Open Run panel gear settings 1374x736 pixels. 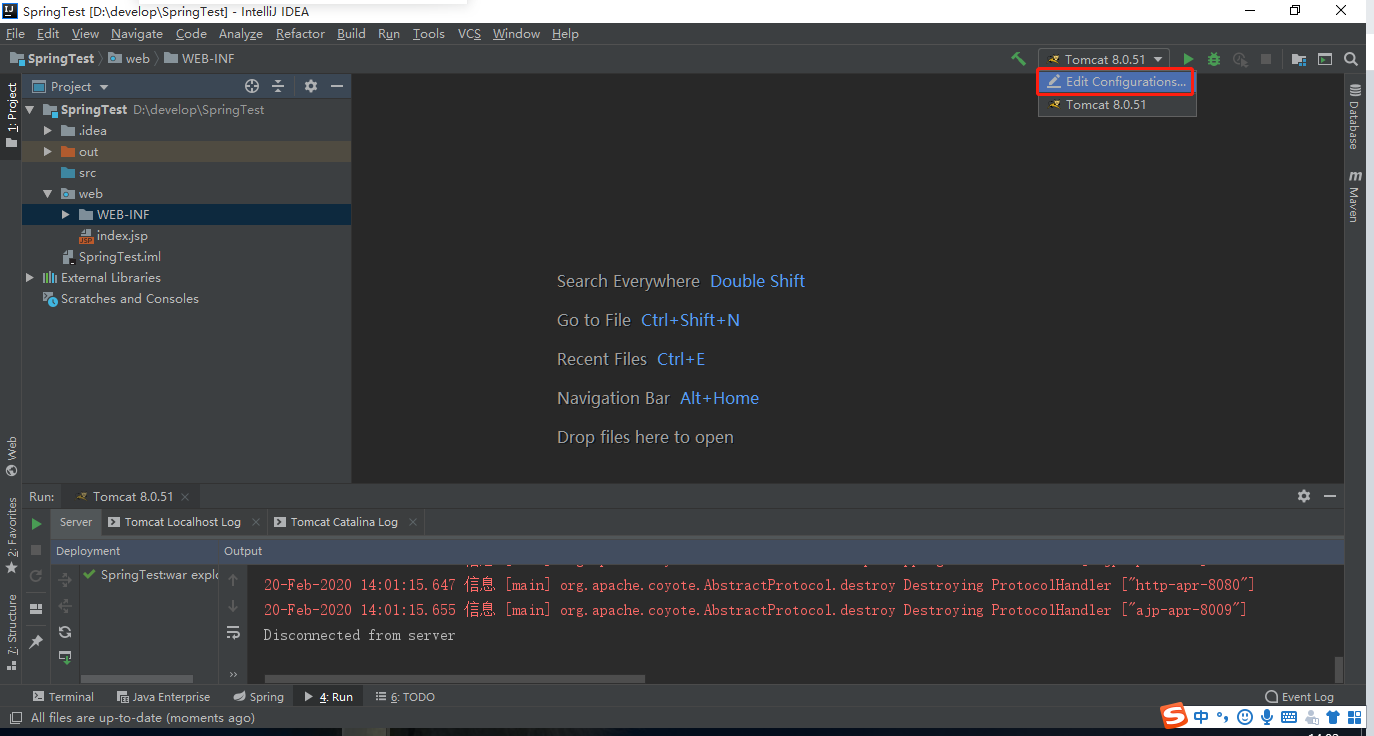pyautogui.click(x=1304, y=496)
